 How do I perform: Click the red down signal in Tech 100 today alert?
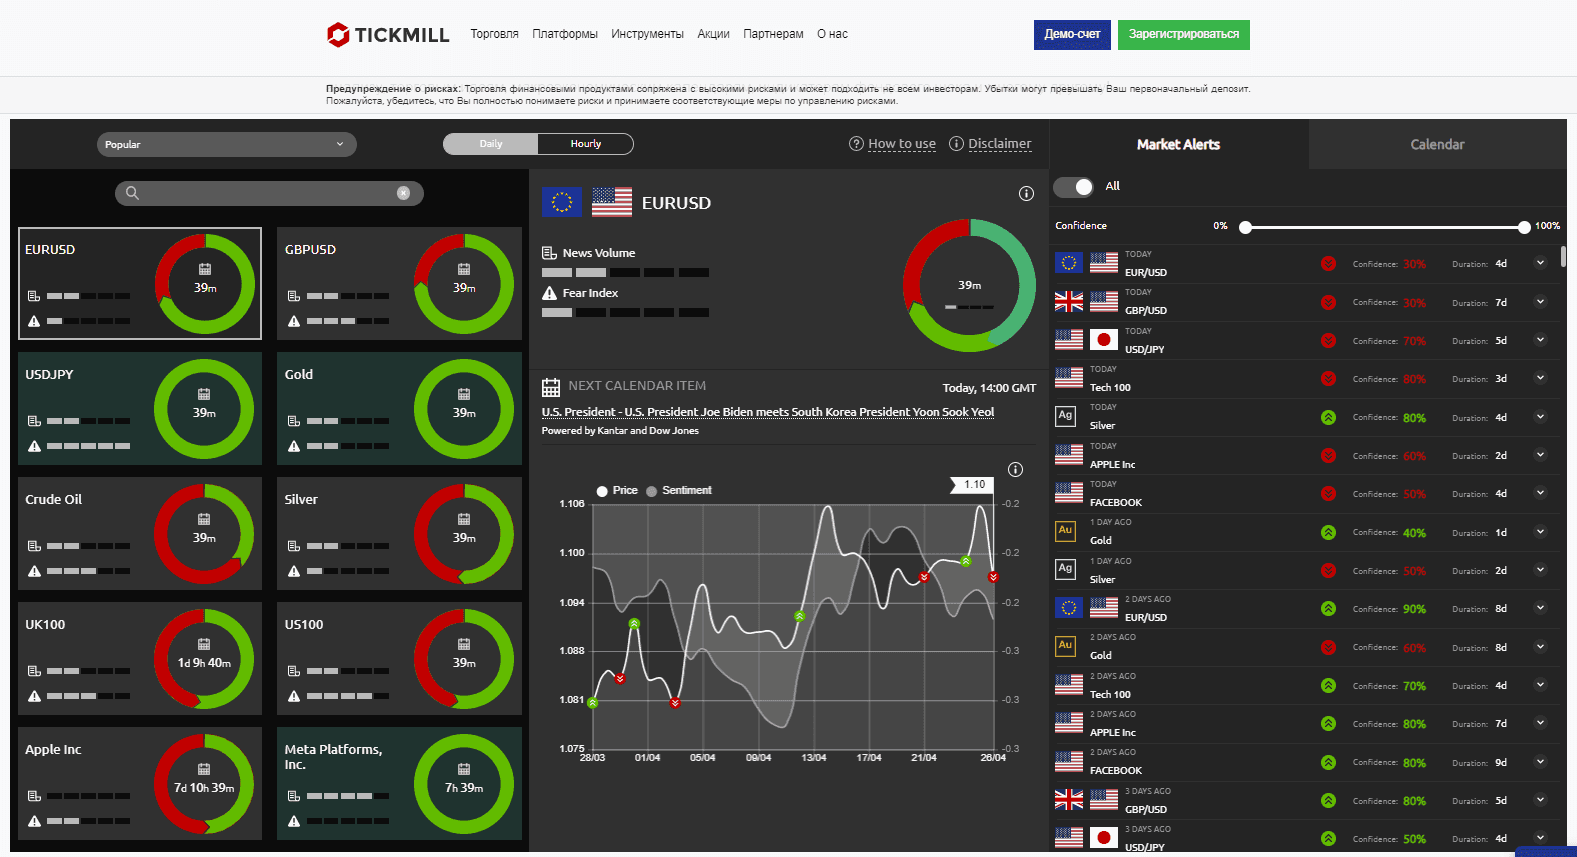click(x=1328, y=379)
